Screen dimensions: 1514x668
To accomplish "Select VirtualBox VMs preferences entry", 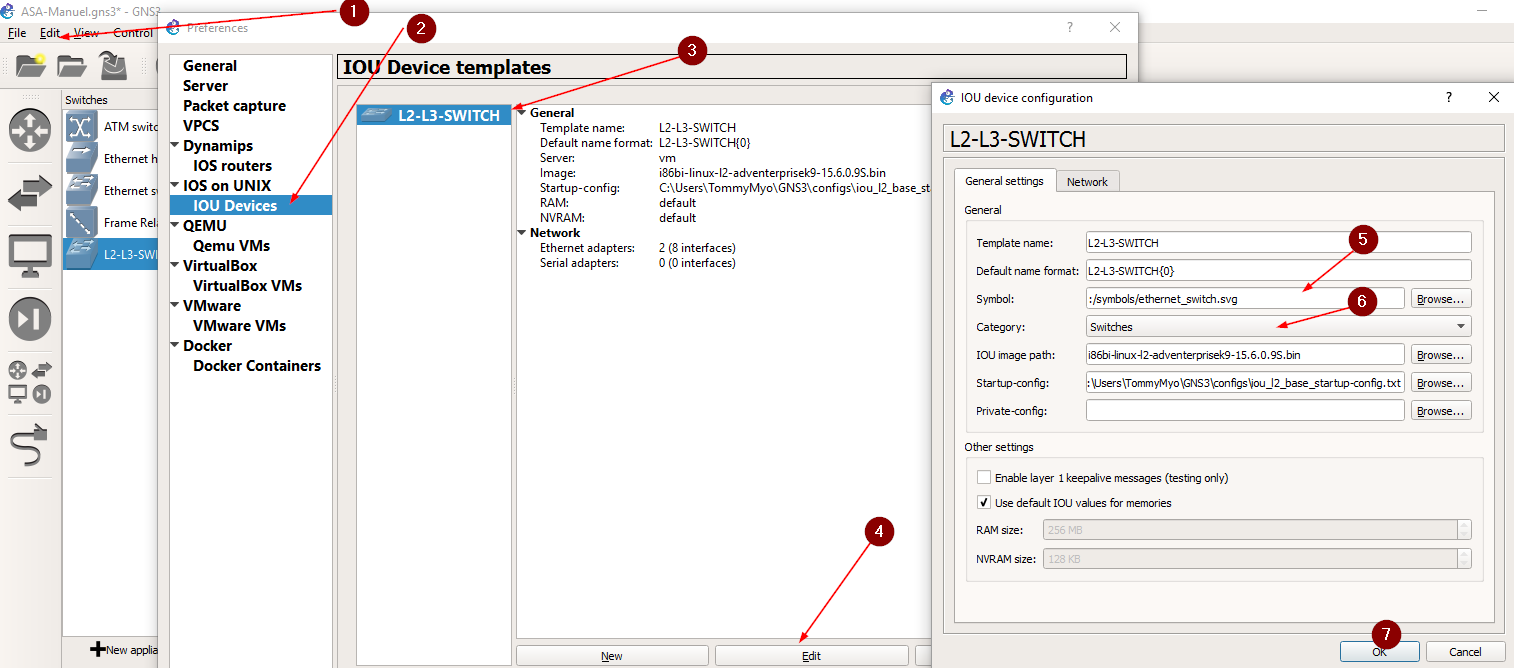I will 247,286.
